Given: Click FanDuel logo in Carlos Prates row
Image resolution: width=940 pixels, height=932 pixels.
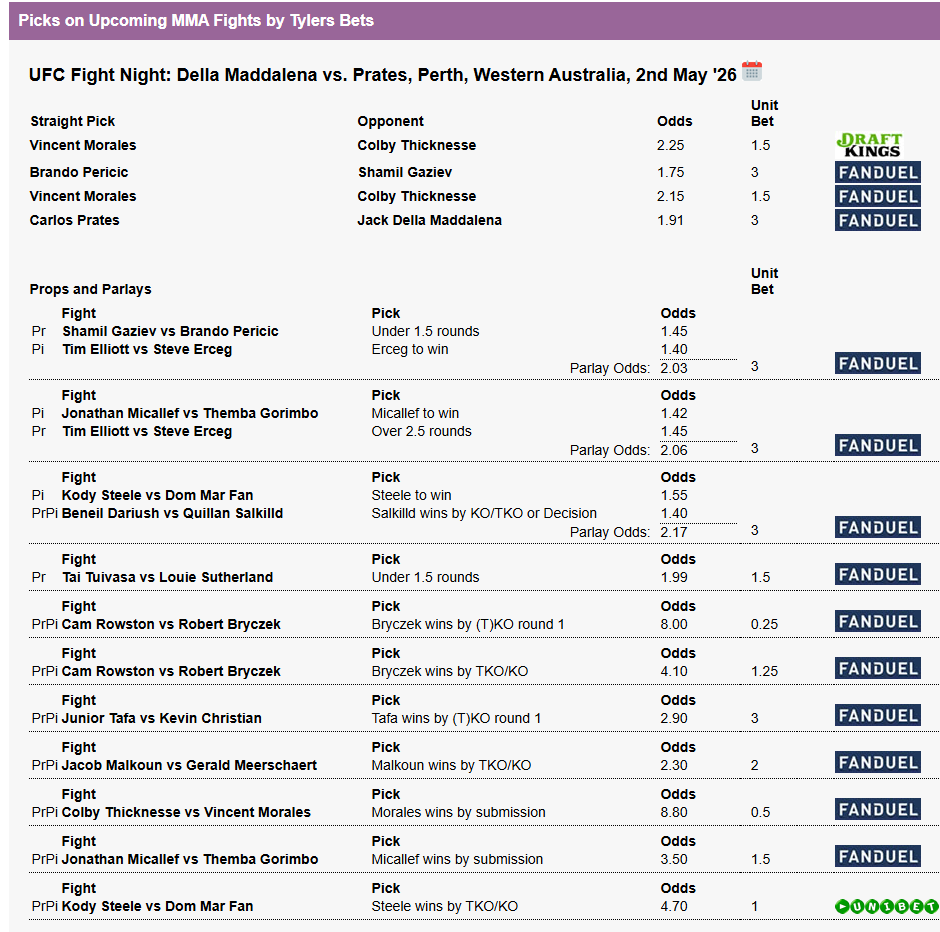Looking at the screenshot, I should (878, 221).
